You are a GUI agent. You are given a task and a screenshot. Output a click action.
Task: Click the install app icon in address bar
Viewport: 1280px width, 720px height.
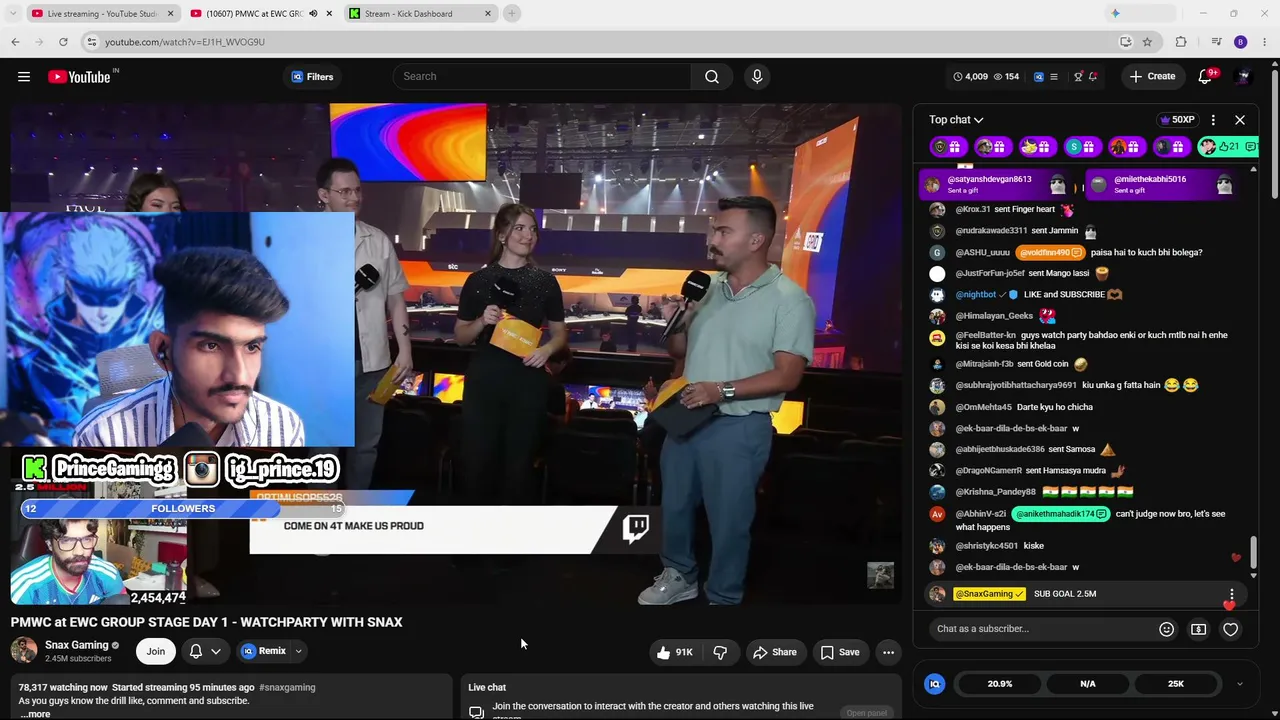click(x=1126, y=42)
